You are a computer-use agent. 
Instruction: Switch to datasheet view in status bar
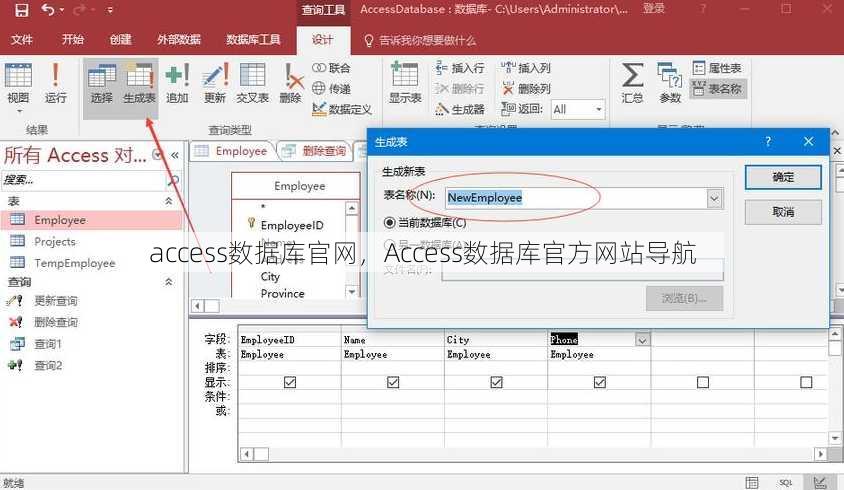click(x=752, y=482)
